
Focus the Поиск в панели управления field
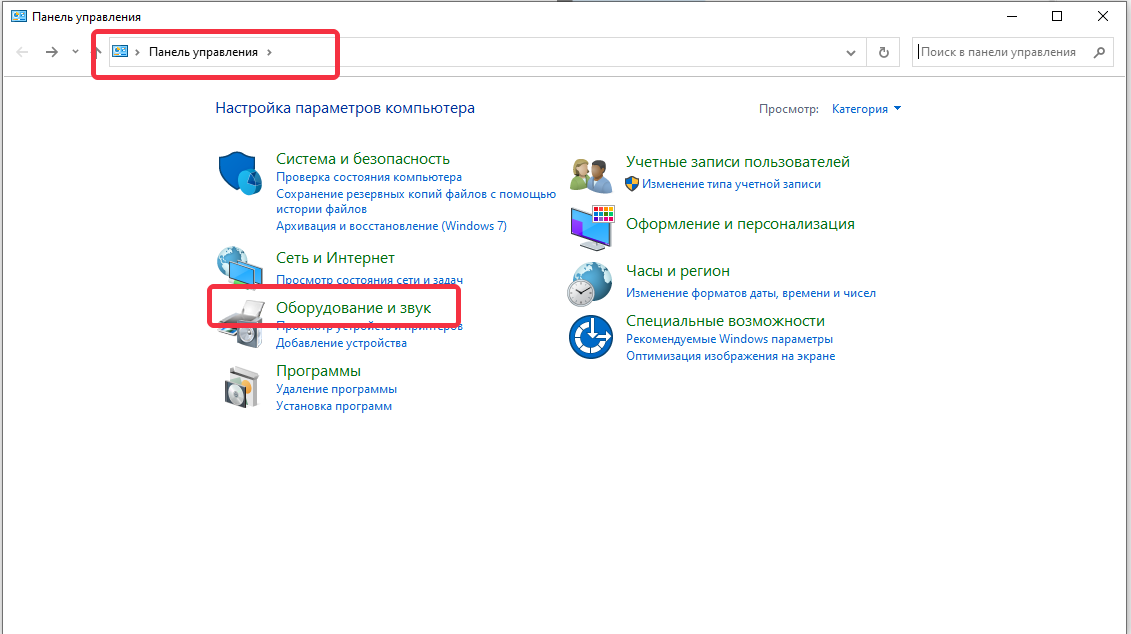coord(1013,52)
